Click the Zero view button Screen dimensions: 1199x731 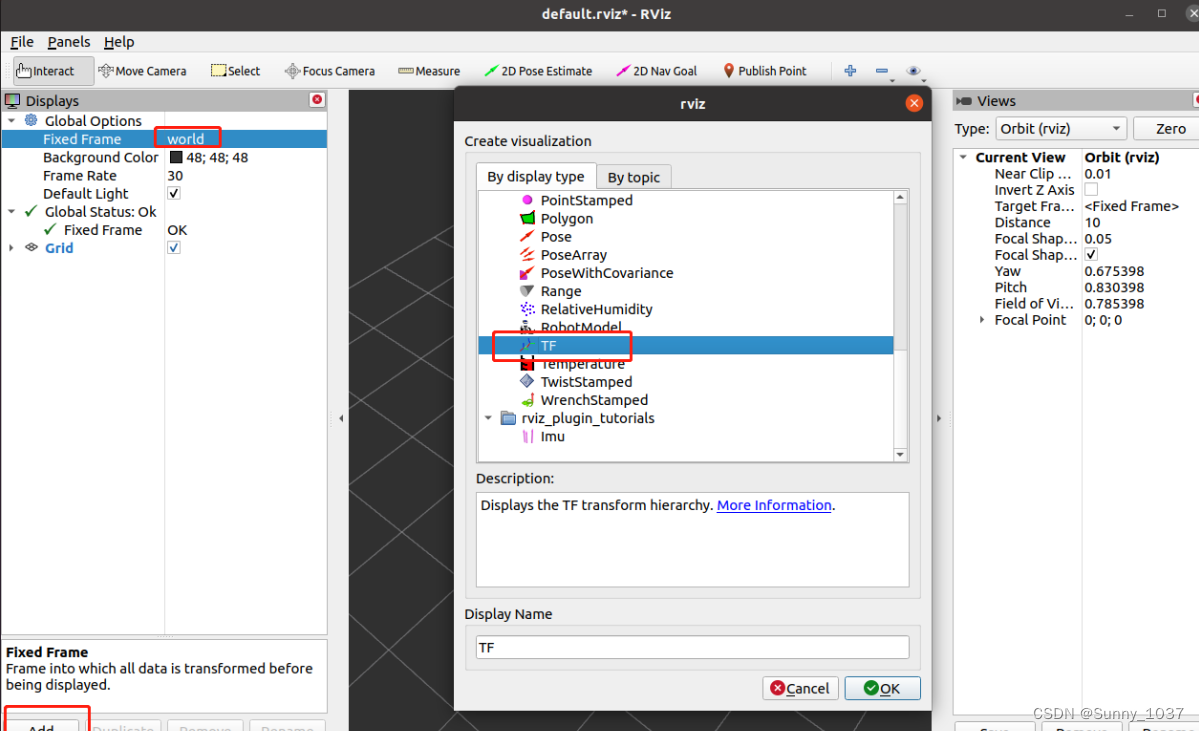pos(1168,128)
